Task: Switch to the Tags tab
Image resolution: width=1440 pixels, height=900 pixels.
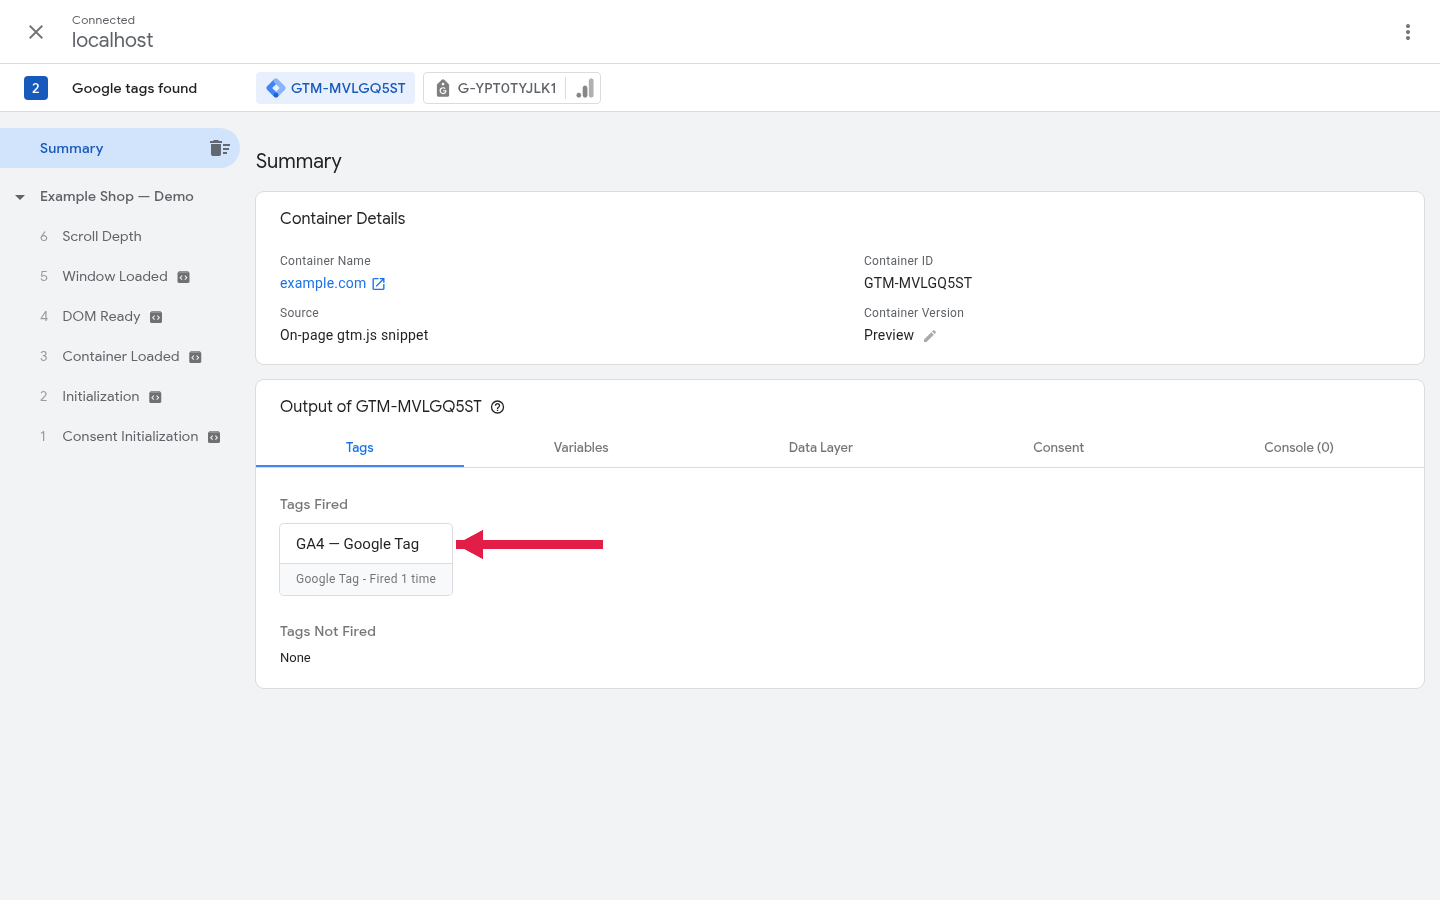Action: 360,447
